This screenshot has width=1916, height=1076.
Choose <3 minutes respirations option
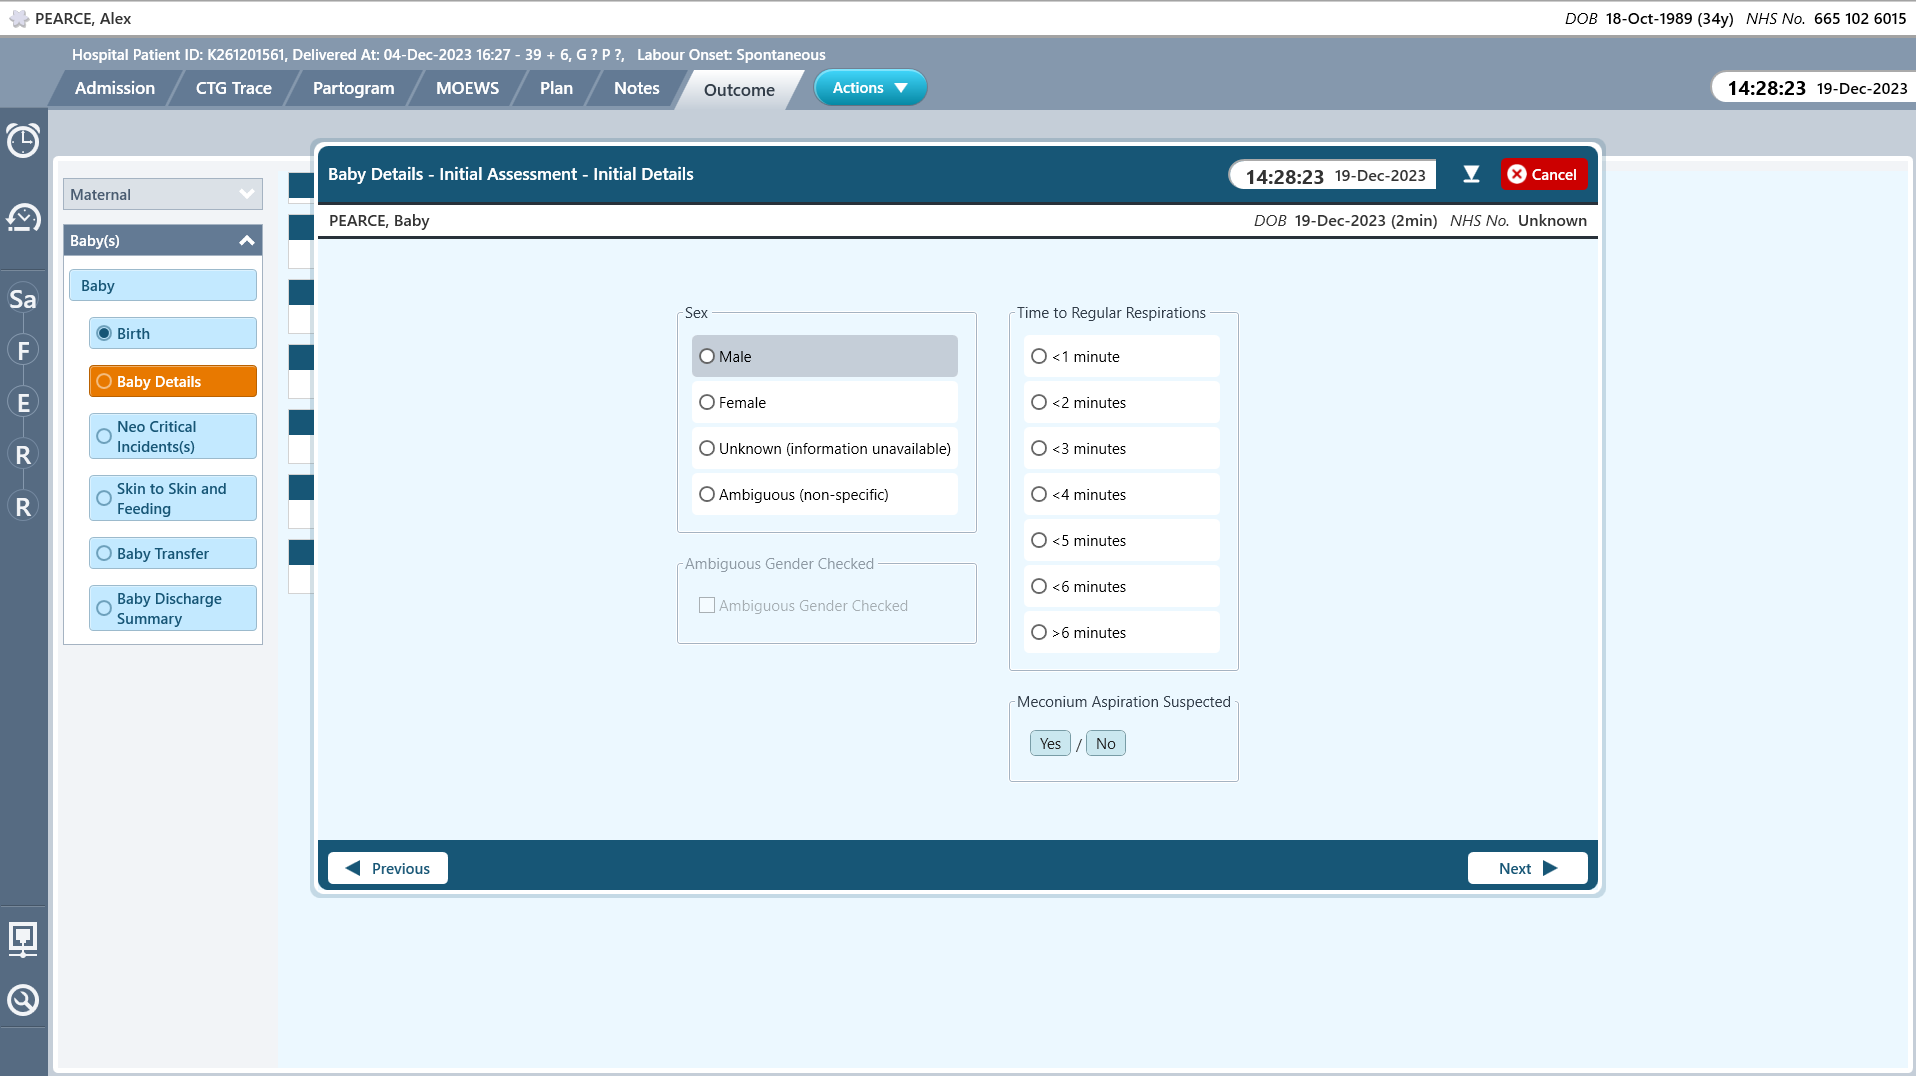pos(1121,448)
